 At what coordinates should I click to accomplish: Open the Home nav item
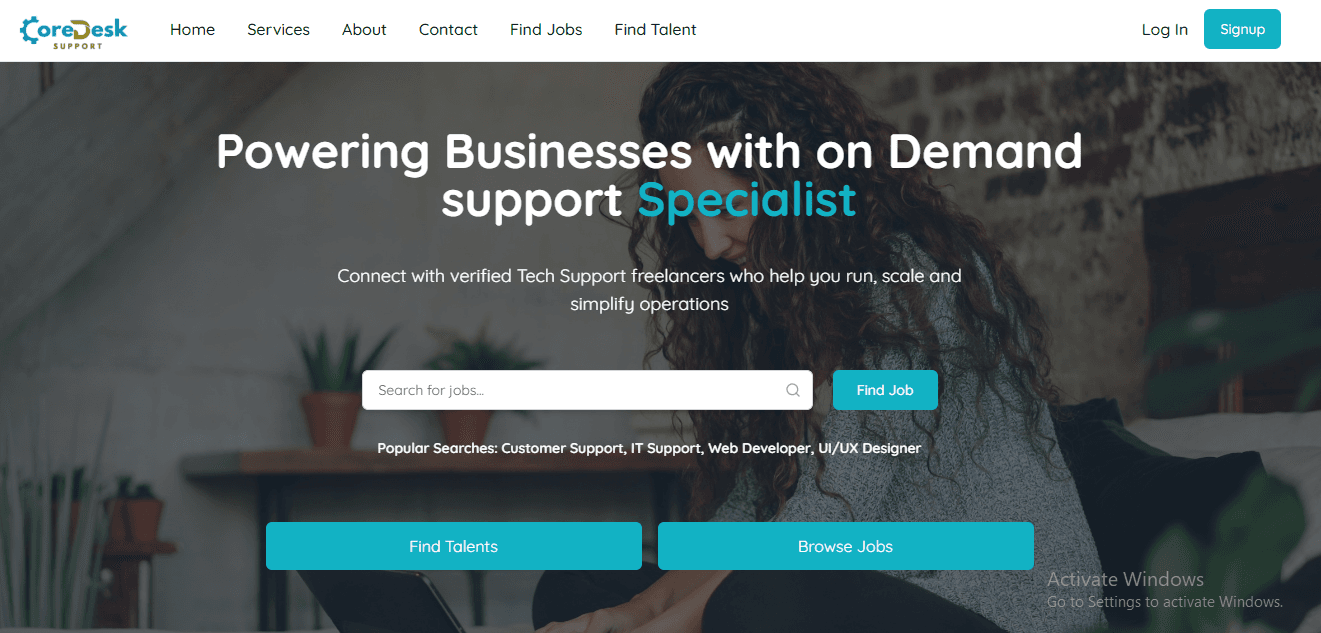coord(192,30)
